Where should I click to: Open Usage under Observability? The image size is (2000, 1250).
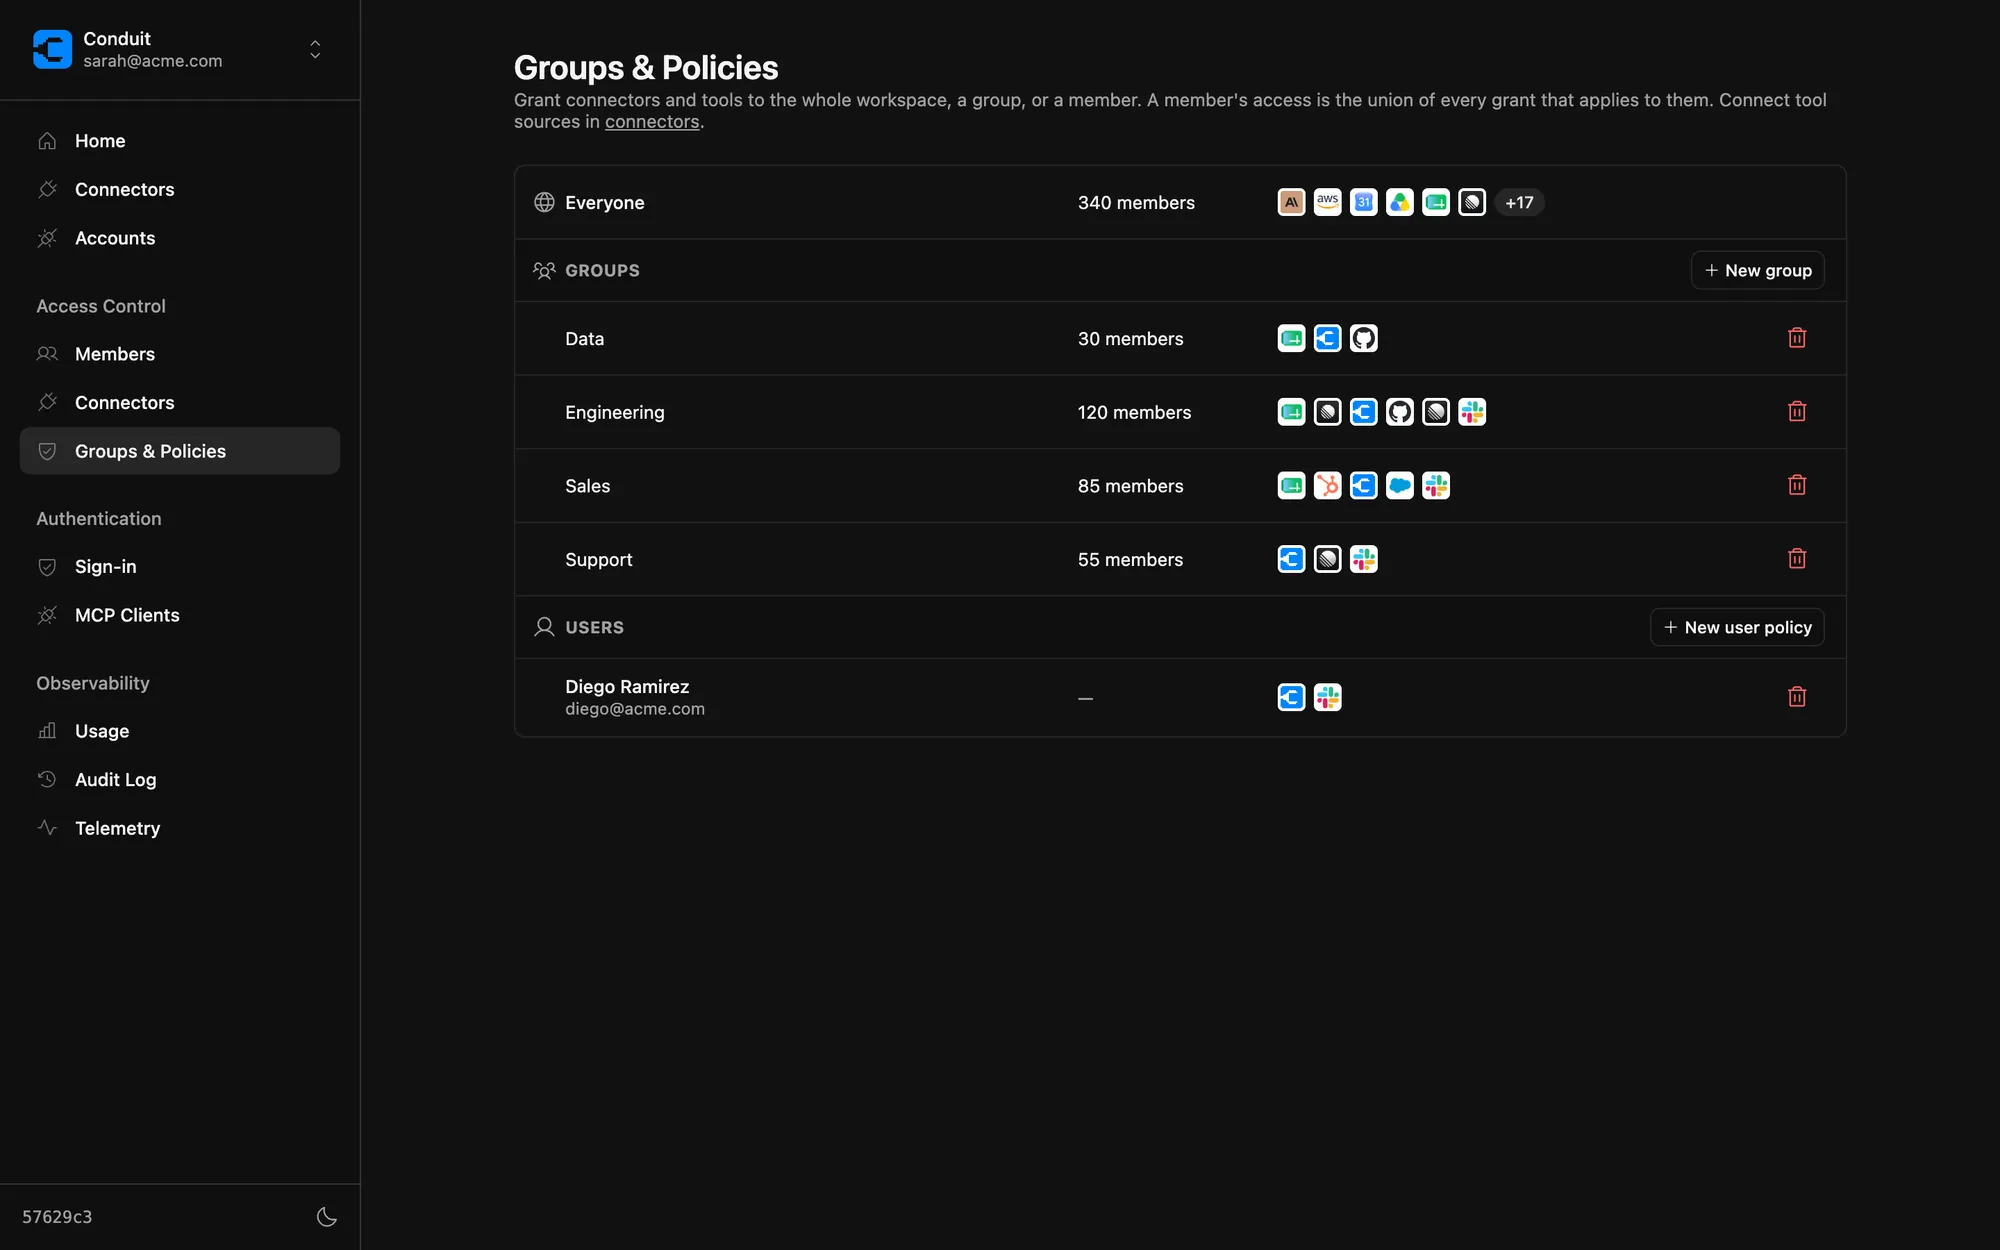(x=180, y=731)
